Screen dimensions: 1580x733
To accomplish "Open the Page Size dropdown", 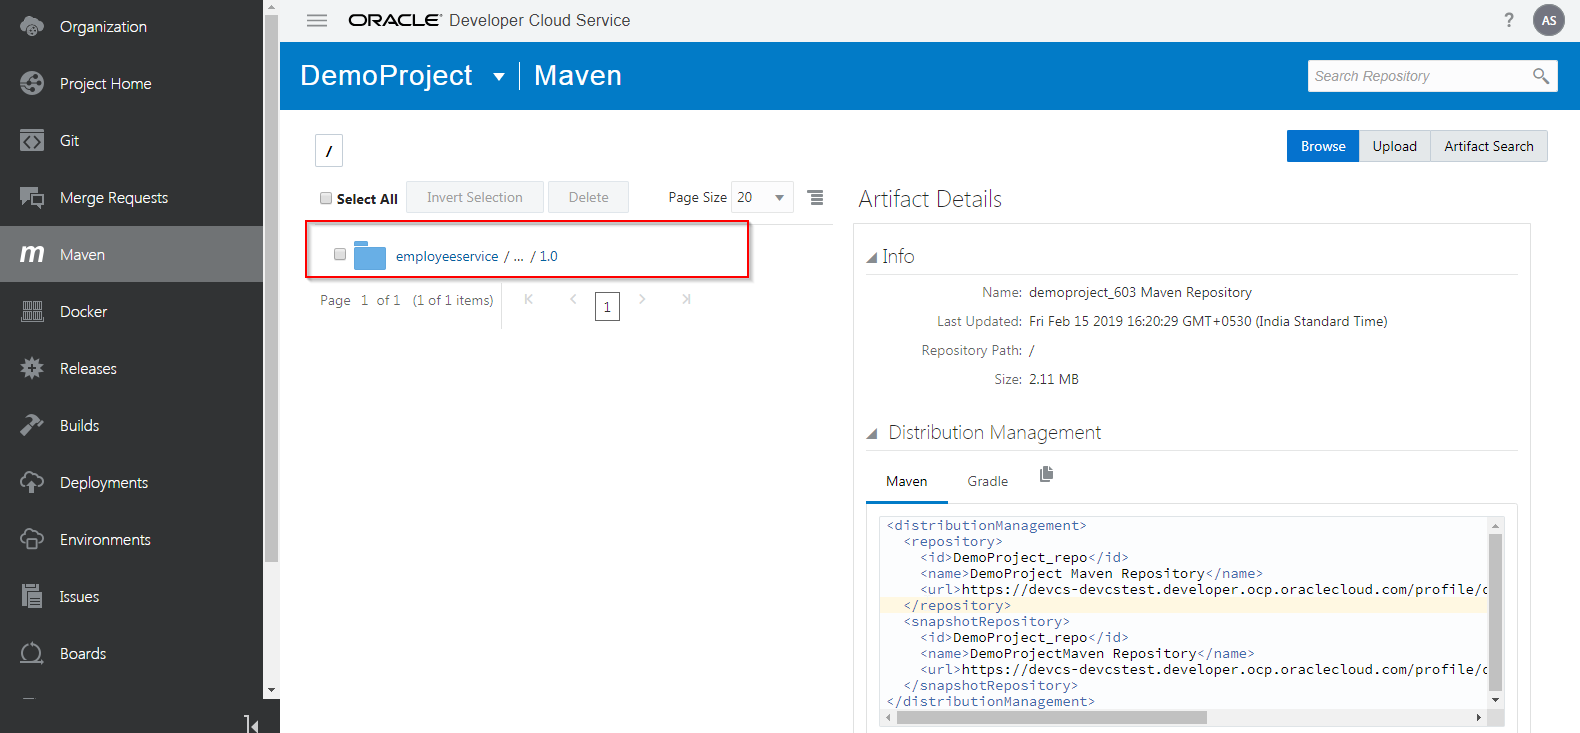I will coord(762,197).
